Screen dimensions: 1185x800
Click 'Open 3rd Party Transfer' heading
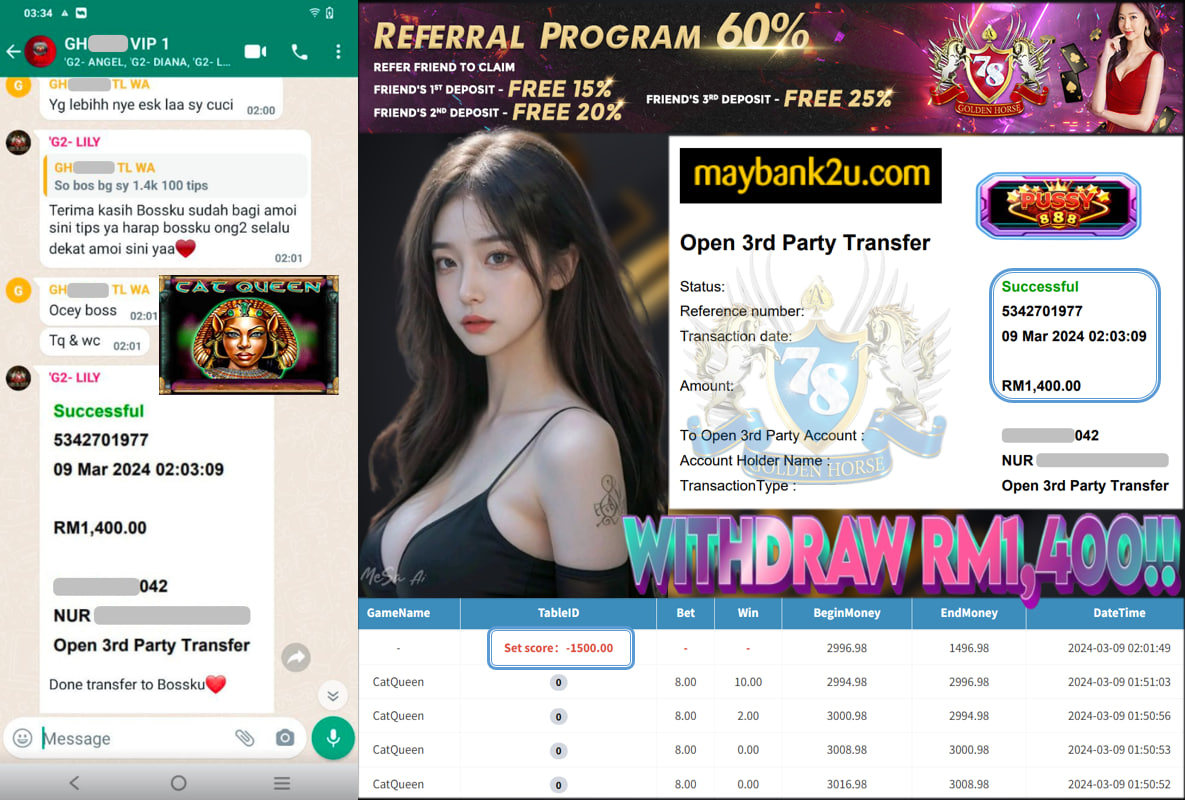tap(805, 242)
